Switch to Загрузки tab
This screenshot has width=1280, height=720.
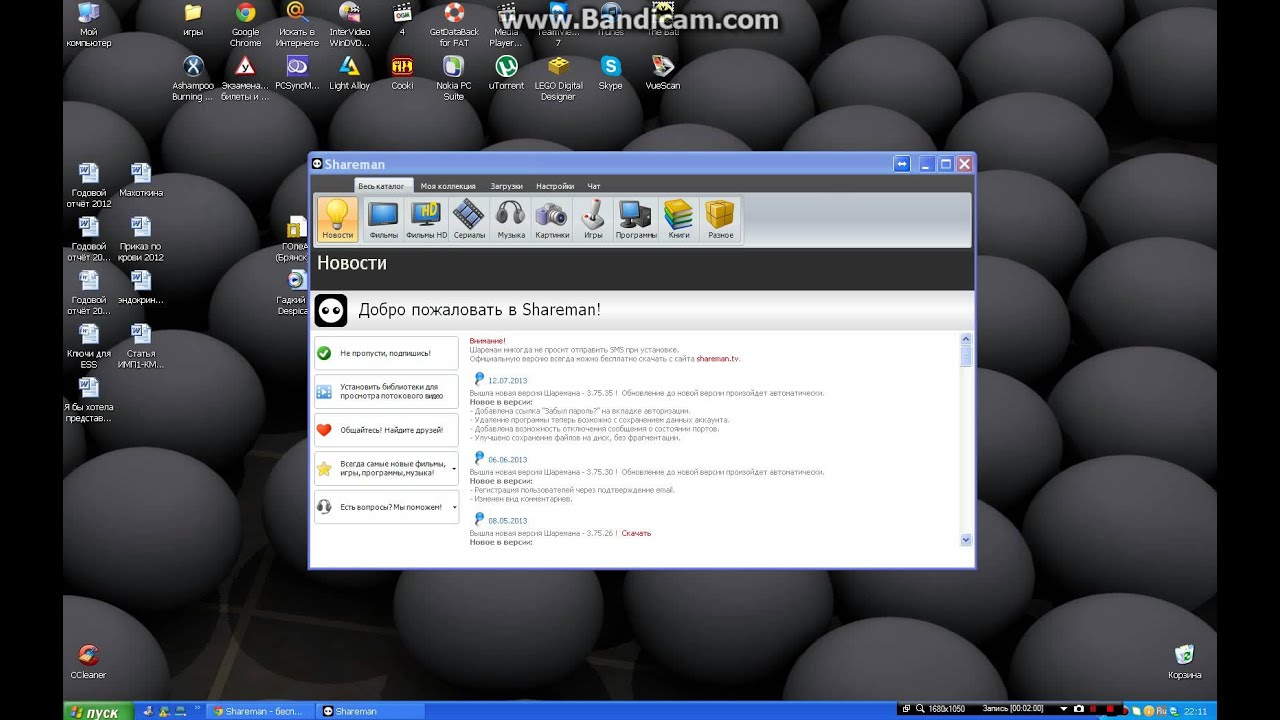coord(506,186)
